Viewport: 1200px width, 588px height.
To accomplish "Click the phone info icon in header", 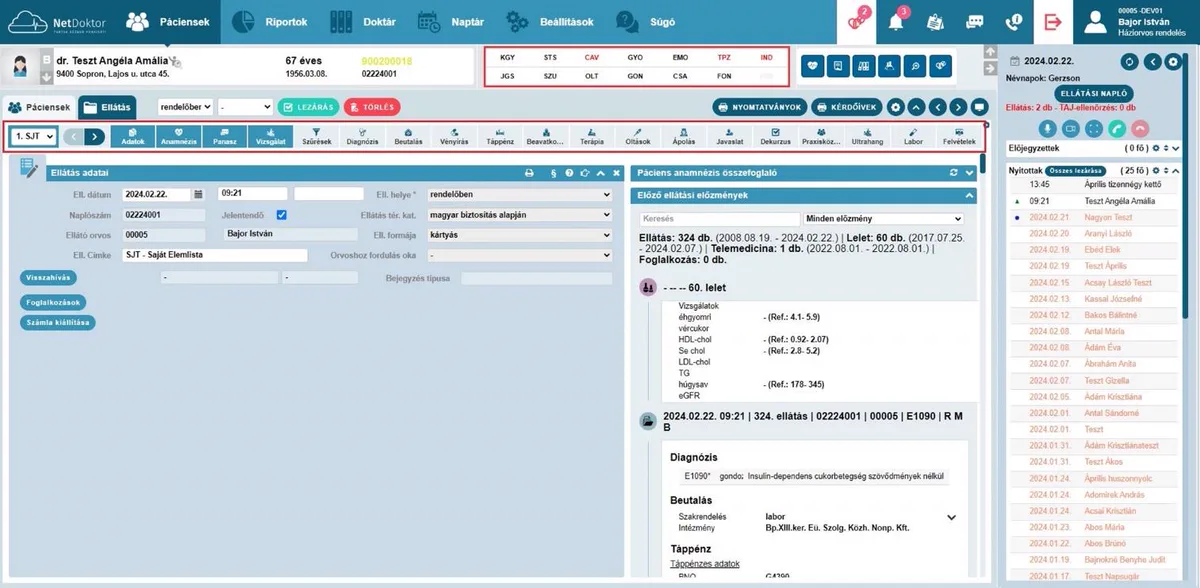I will [x=1013, y=21].
